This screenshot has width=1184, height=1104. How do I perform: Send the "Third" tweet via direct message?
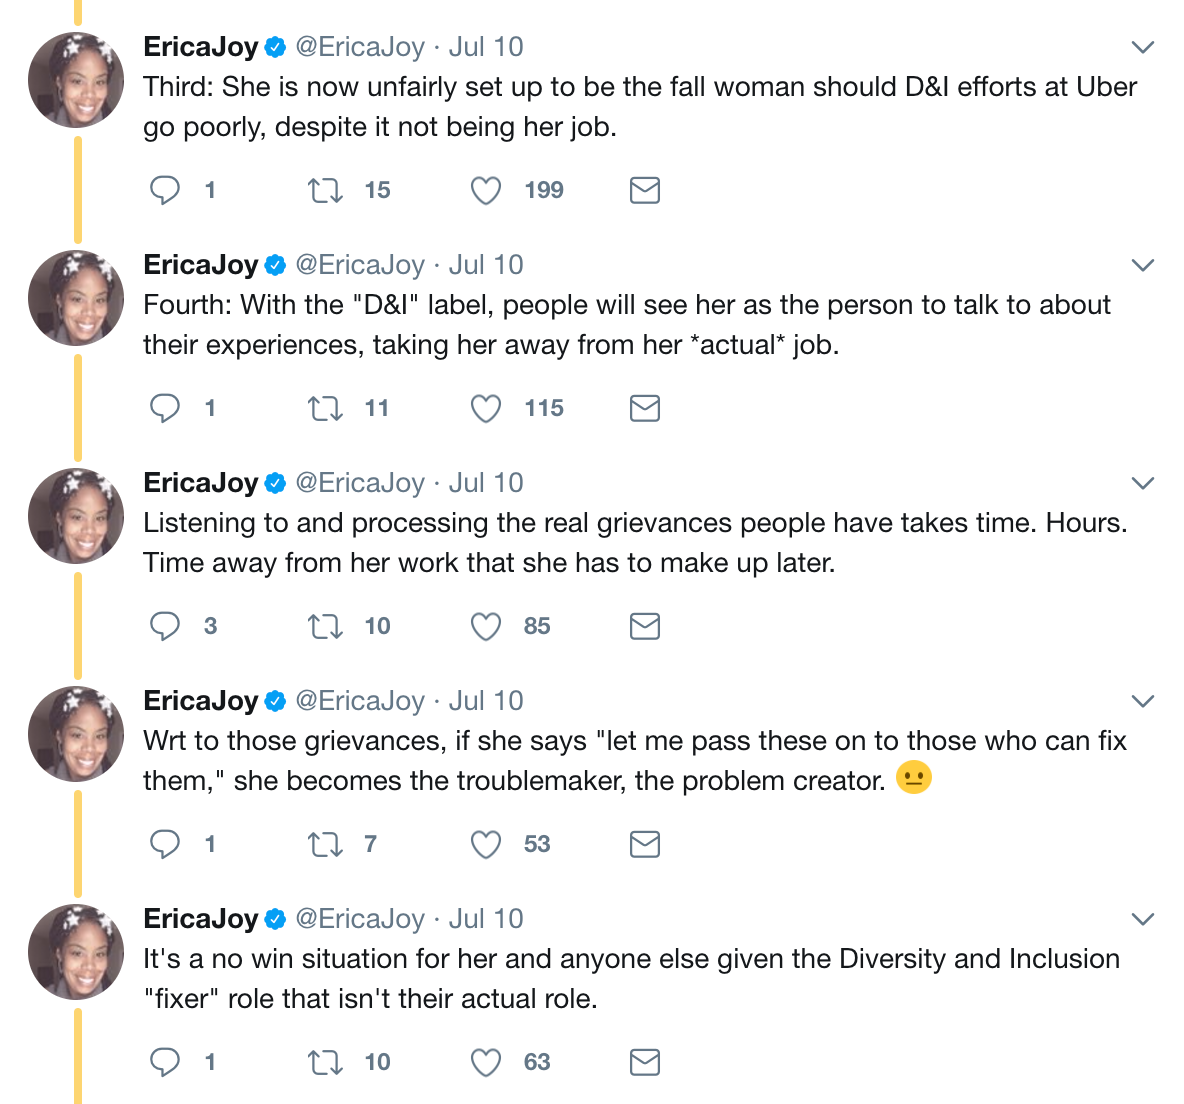click(645, 190)
